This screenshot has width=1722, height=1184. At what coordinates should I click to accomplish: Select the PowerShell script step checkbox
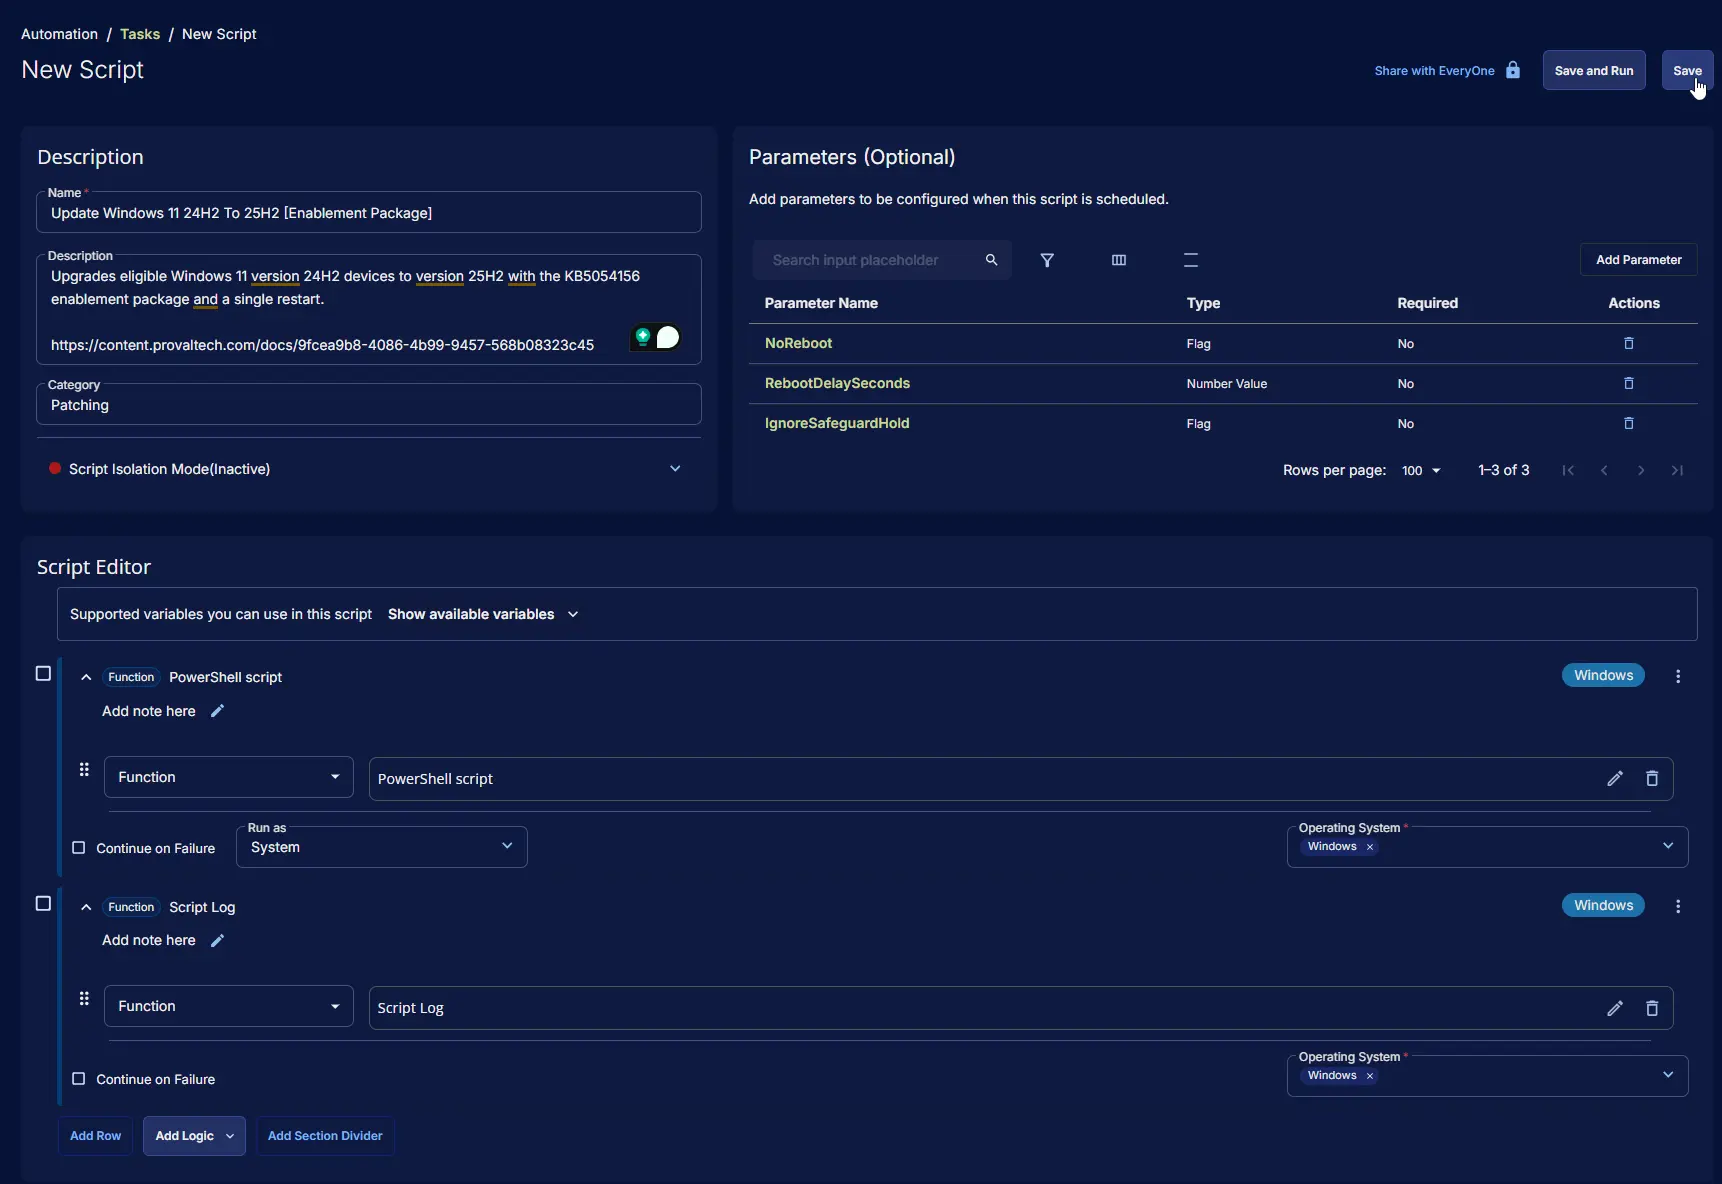[43, 674]
